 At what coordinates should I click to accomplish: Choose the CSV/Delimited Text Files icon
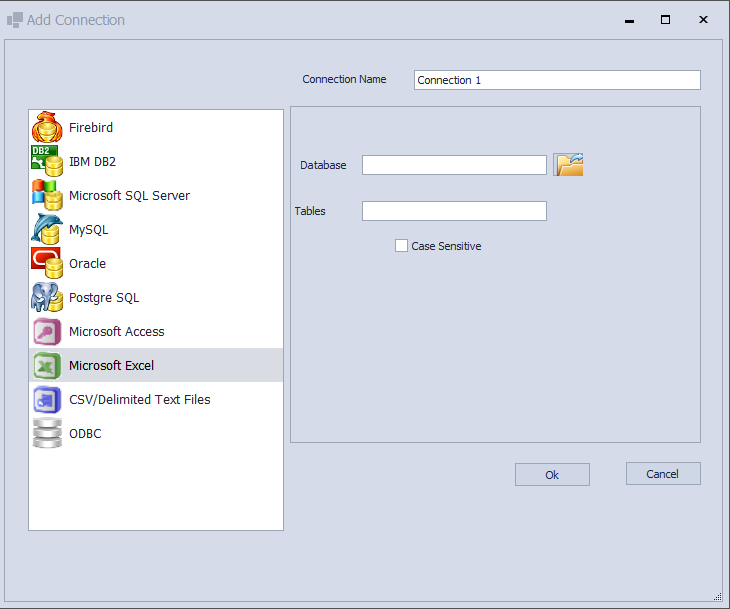(x=47, y=399)
